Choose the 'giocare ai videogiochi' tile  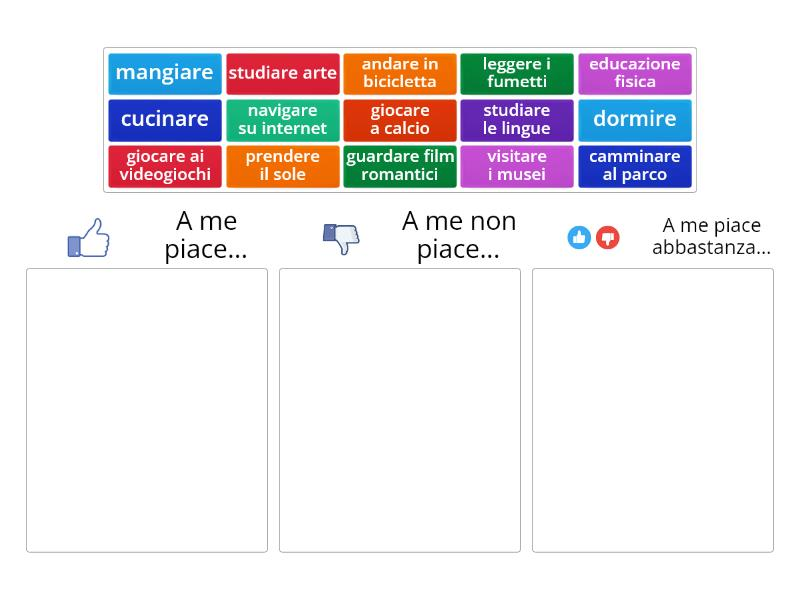[165, 166]
